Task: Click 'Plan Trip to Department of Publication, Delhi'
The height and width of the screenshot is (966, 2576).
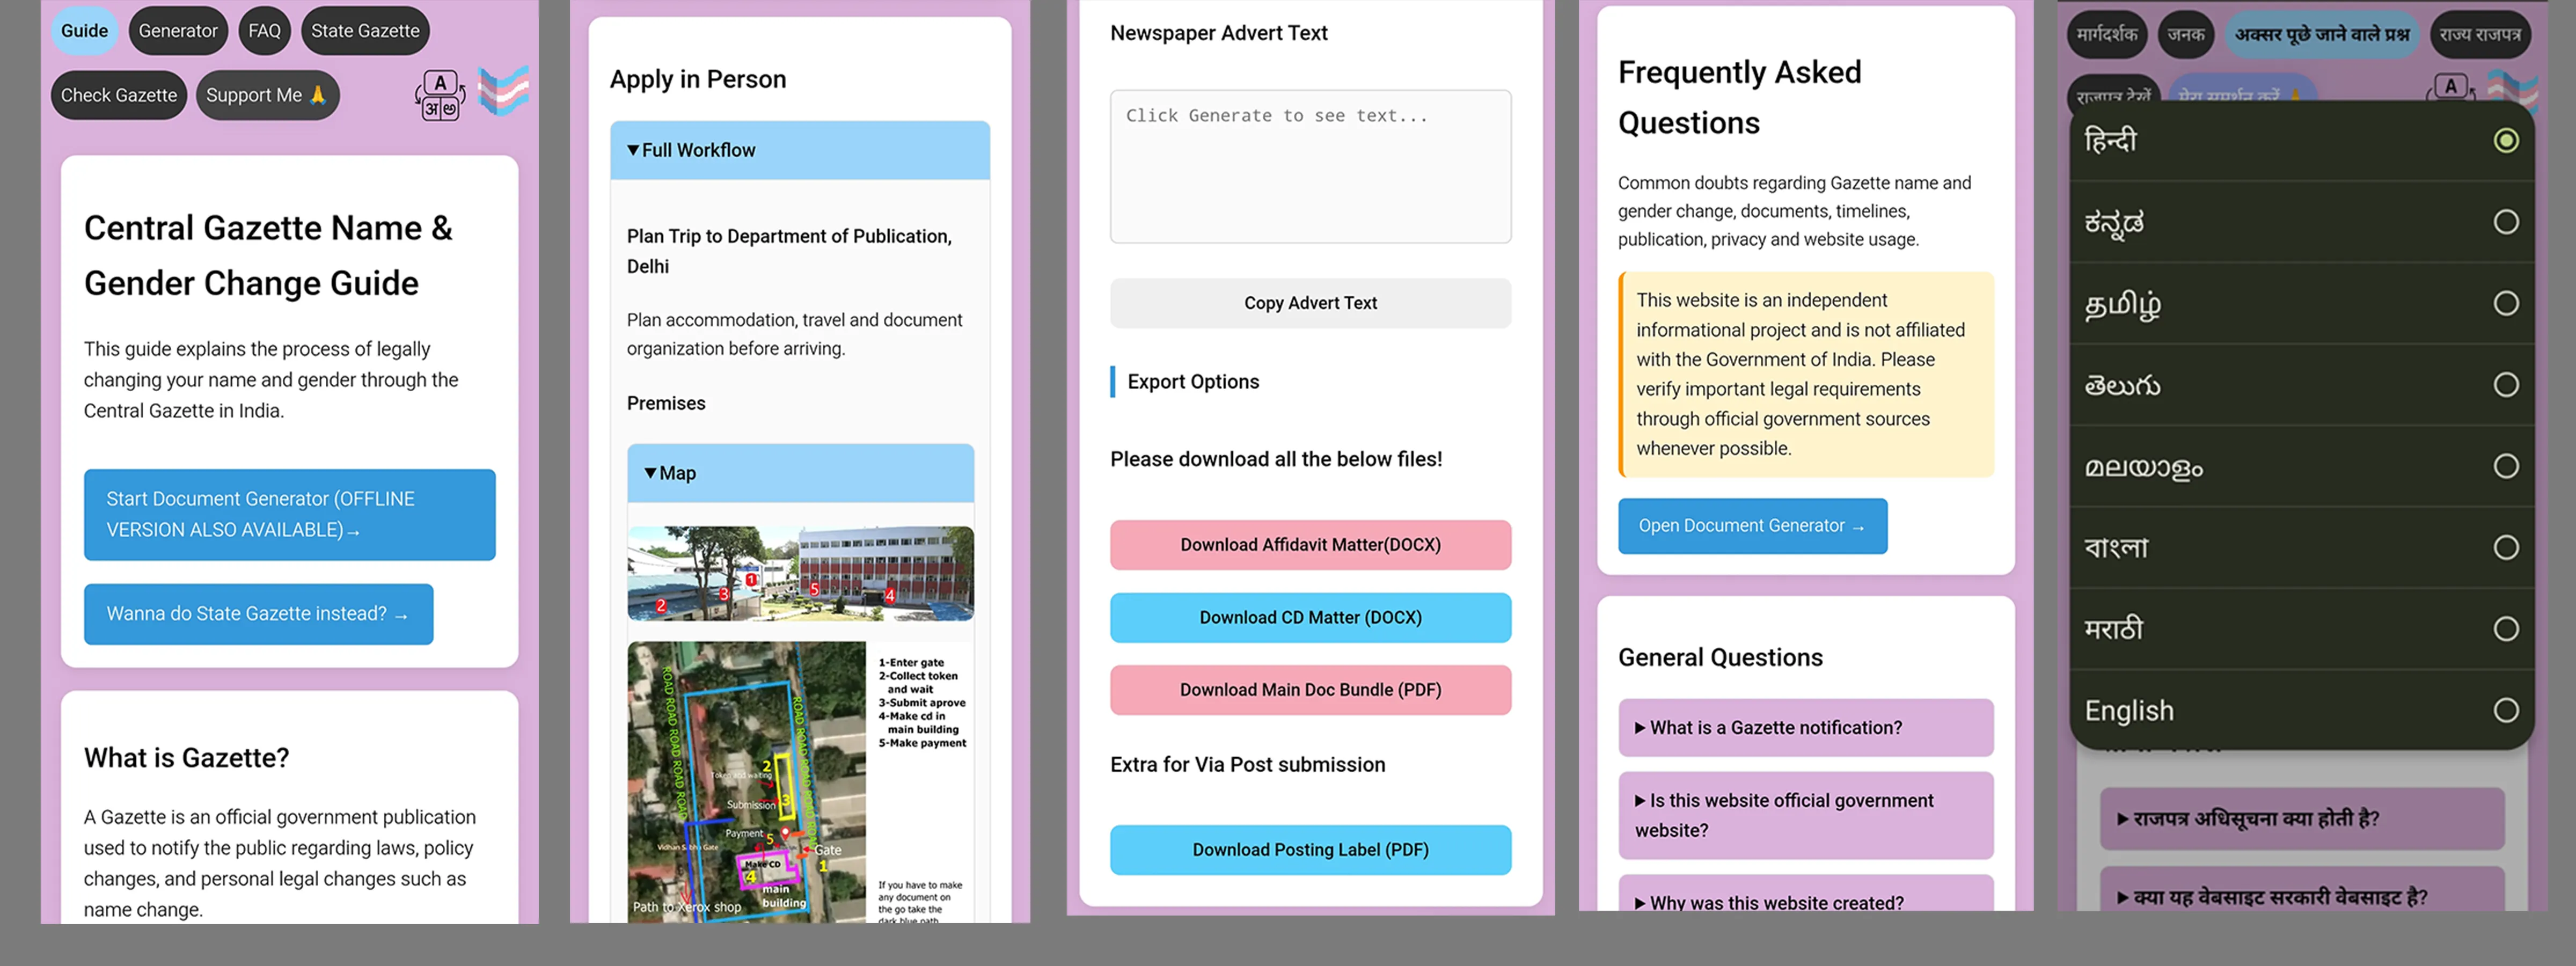Action: [x=789, y=251]
